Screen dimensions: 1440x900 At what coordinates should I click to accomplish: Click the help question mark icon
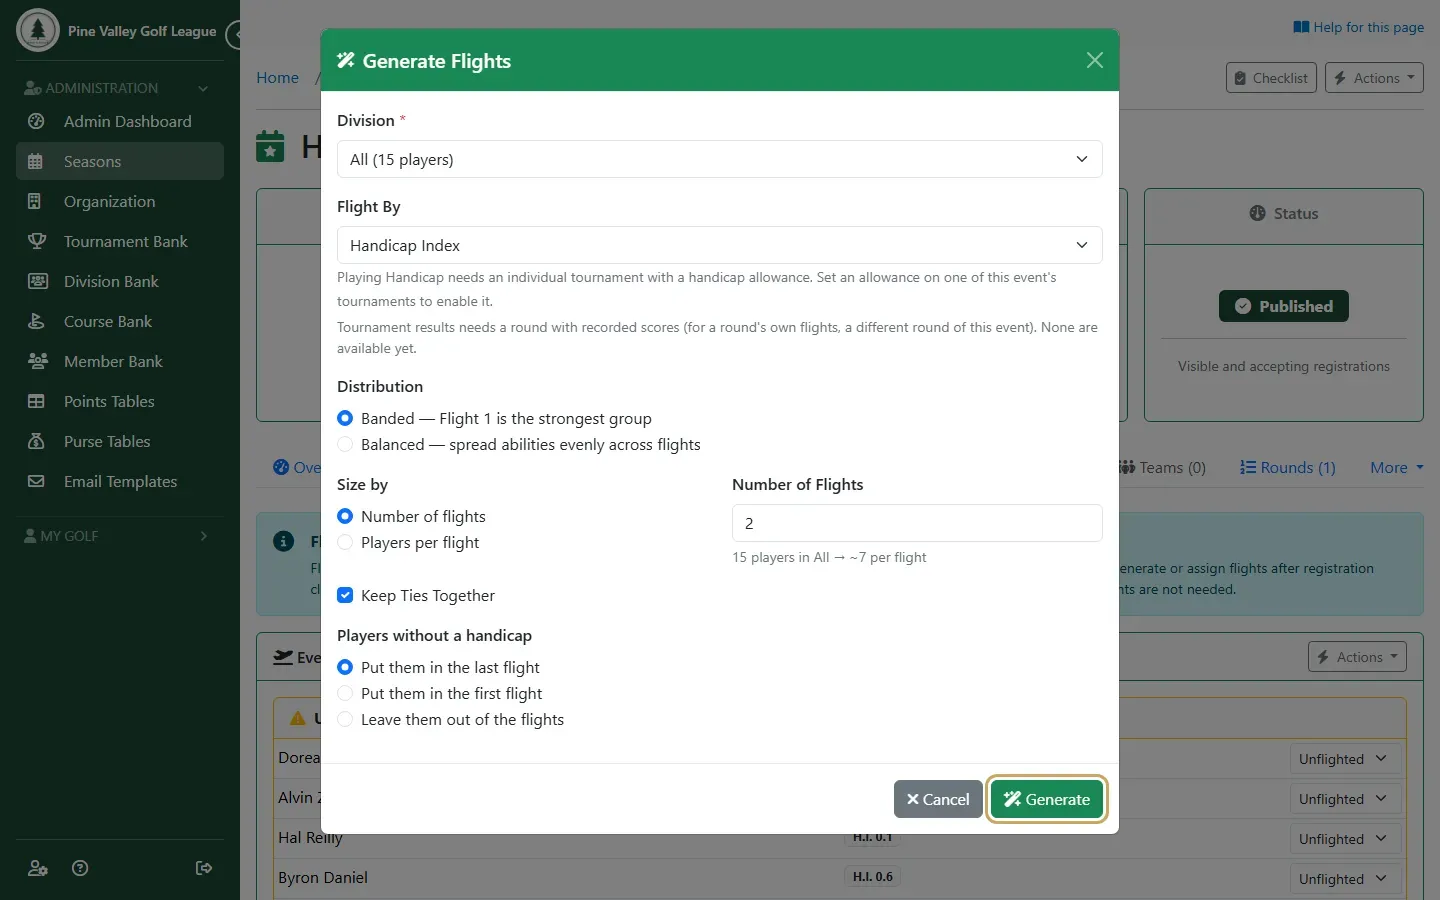click(81, 868)
